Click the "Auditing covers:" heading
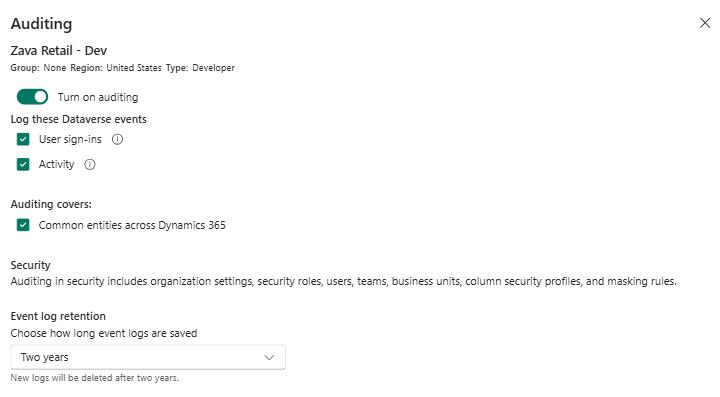720x397 pixels. pyautogui.click(x=51, y=204)
